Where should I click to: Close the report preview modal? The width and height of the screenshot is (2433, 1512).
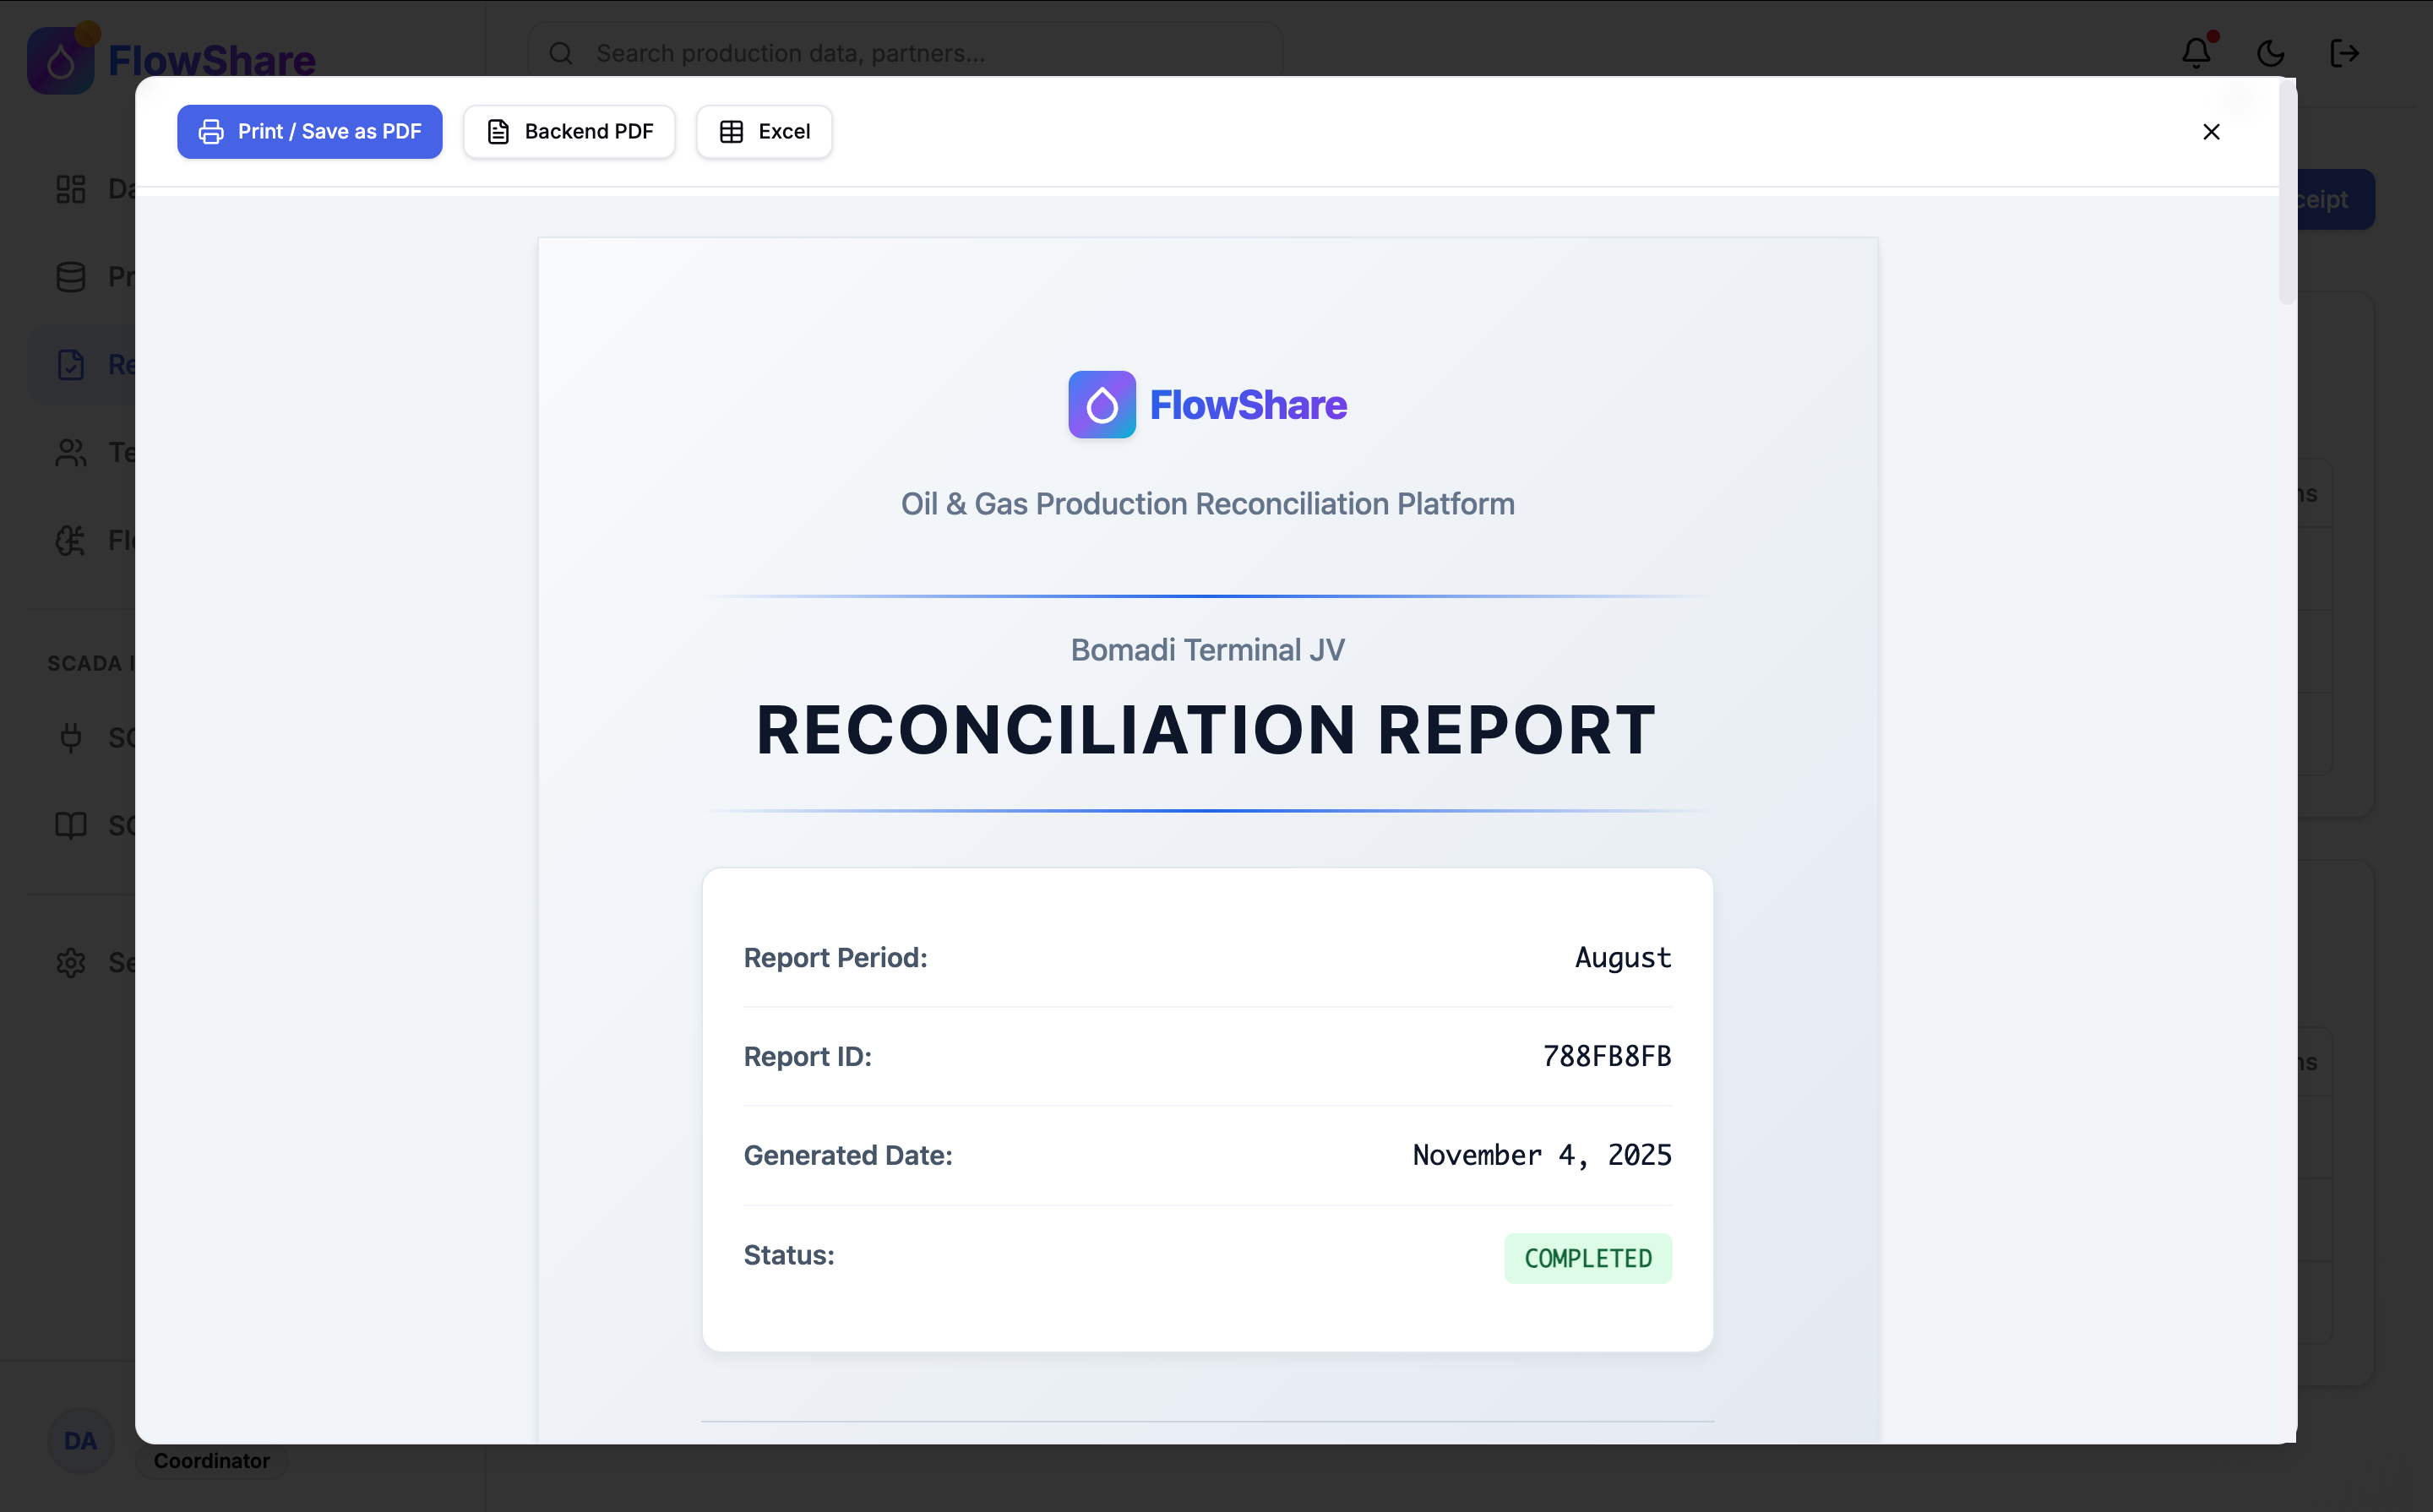pyautogui.click(x=2211, y=132)
